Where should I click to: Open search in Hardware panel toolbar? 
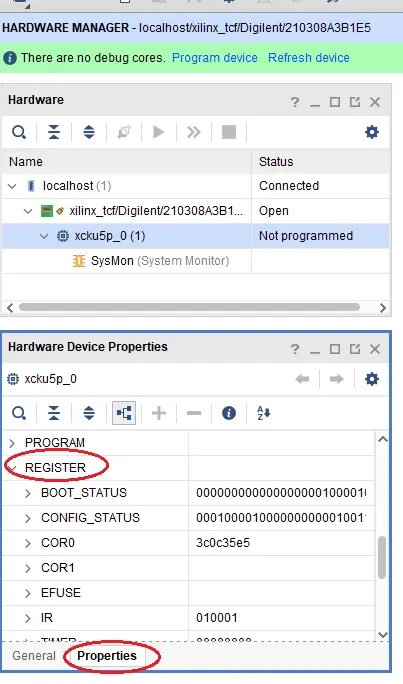(19, 132)
